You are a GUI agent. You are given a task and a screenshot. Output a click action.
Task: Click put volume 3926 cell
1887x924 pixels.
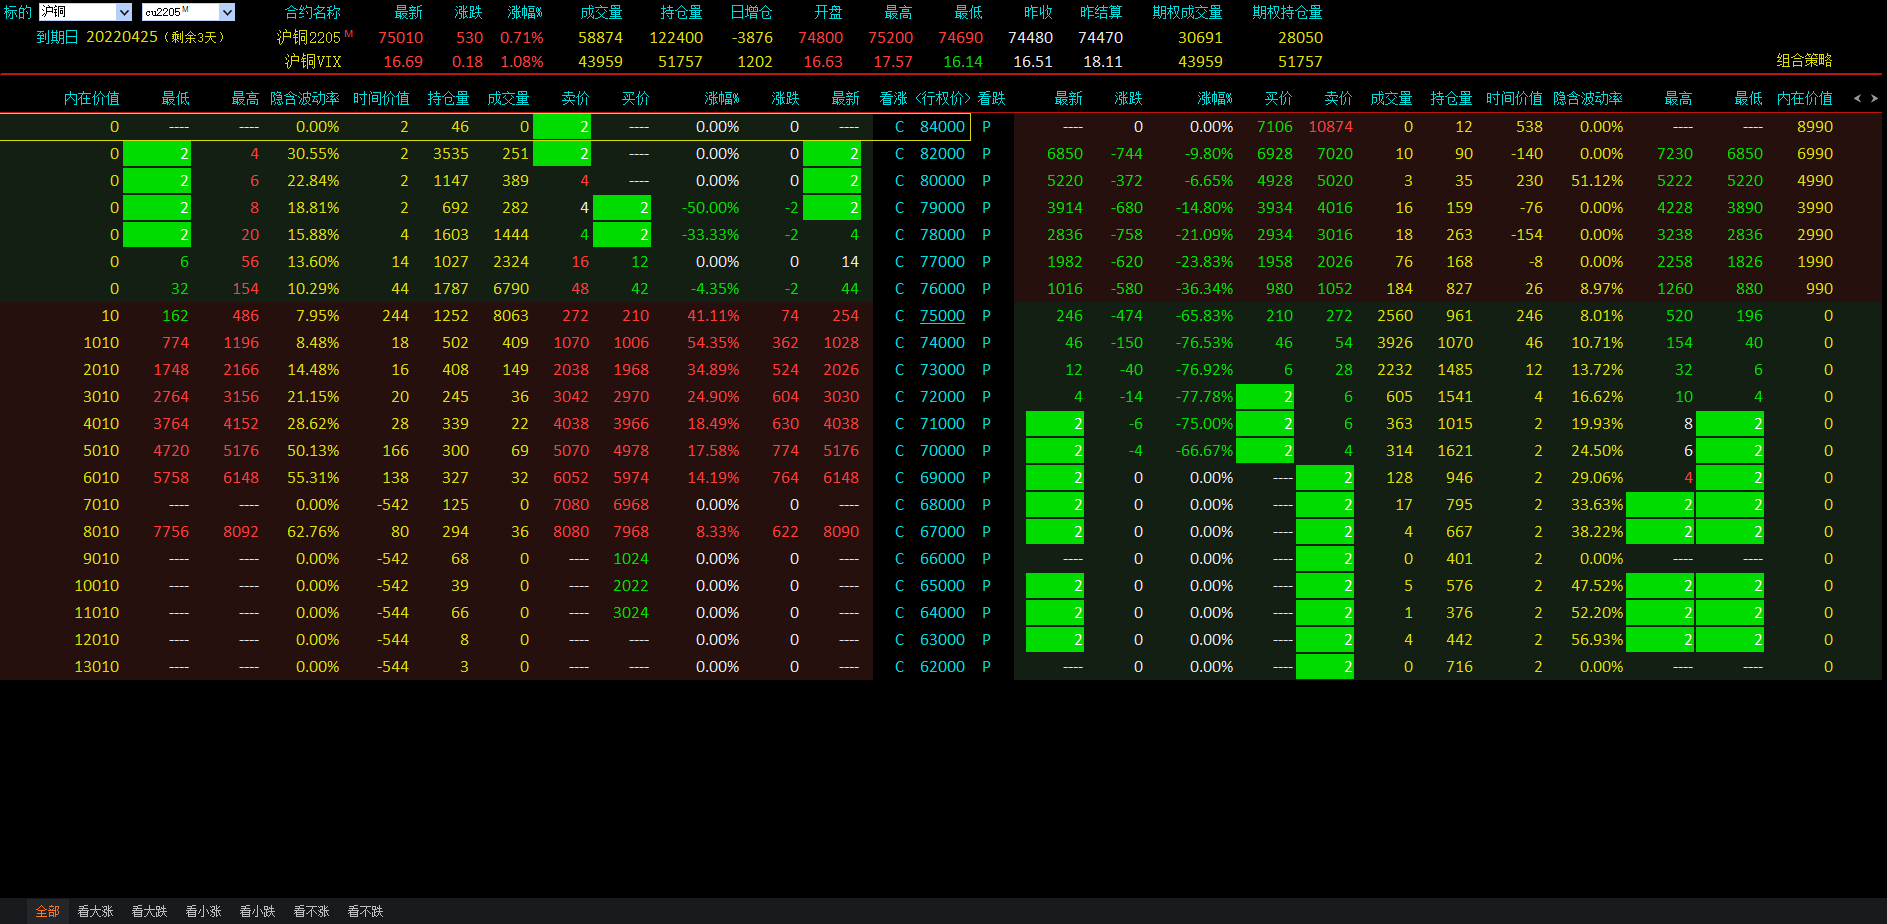(x=1394, y=343)
